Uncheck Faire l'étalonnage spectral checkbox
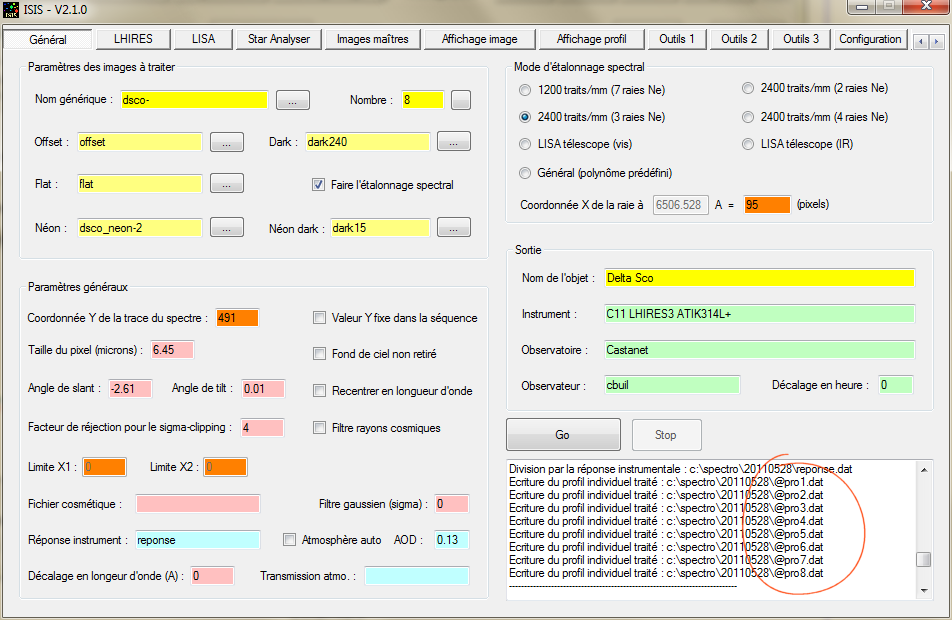Image resolution: width=952 pixels, height=620 pixels. (x=319, y=185)
